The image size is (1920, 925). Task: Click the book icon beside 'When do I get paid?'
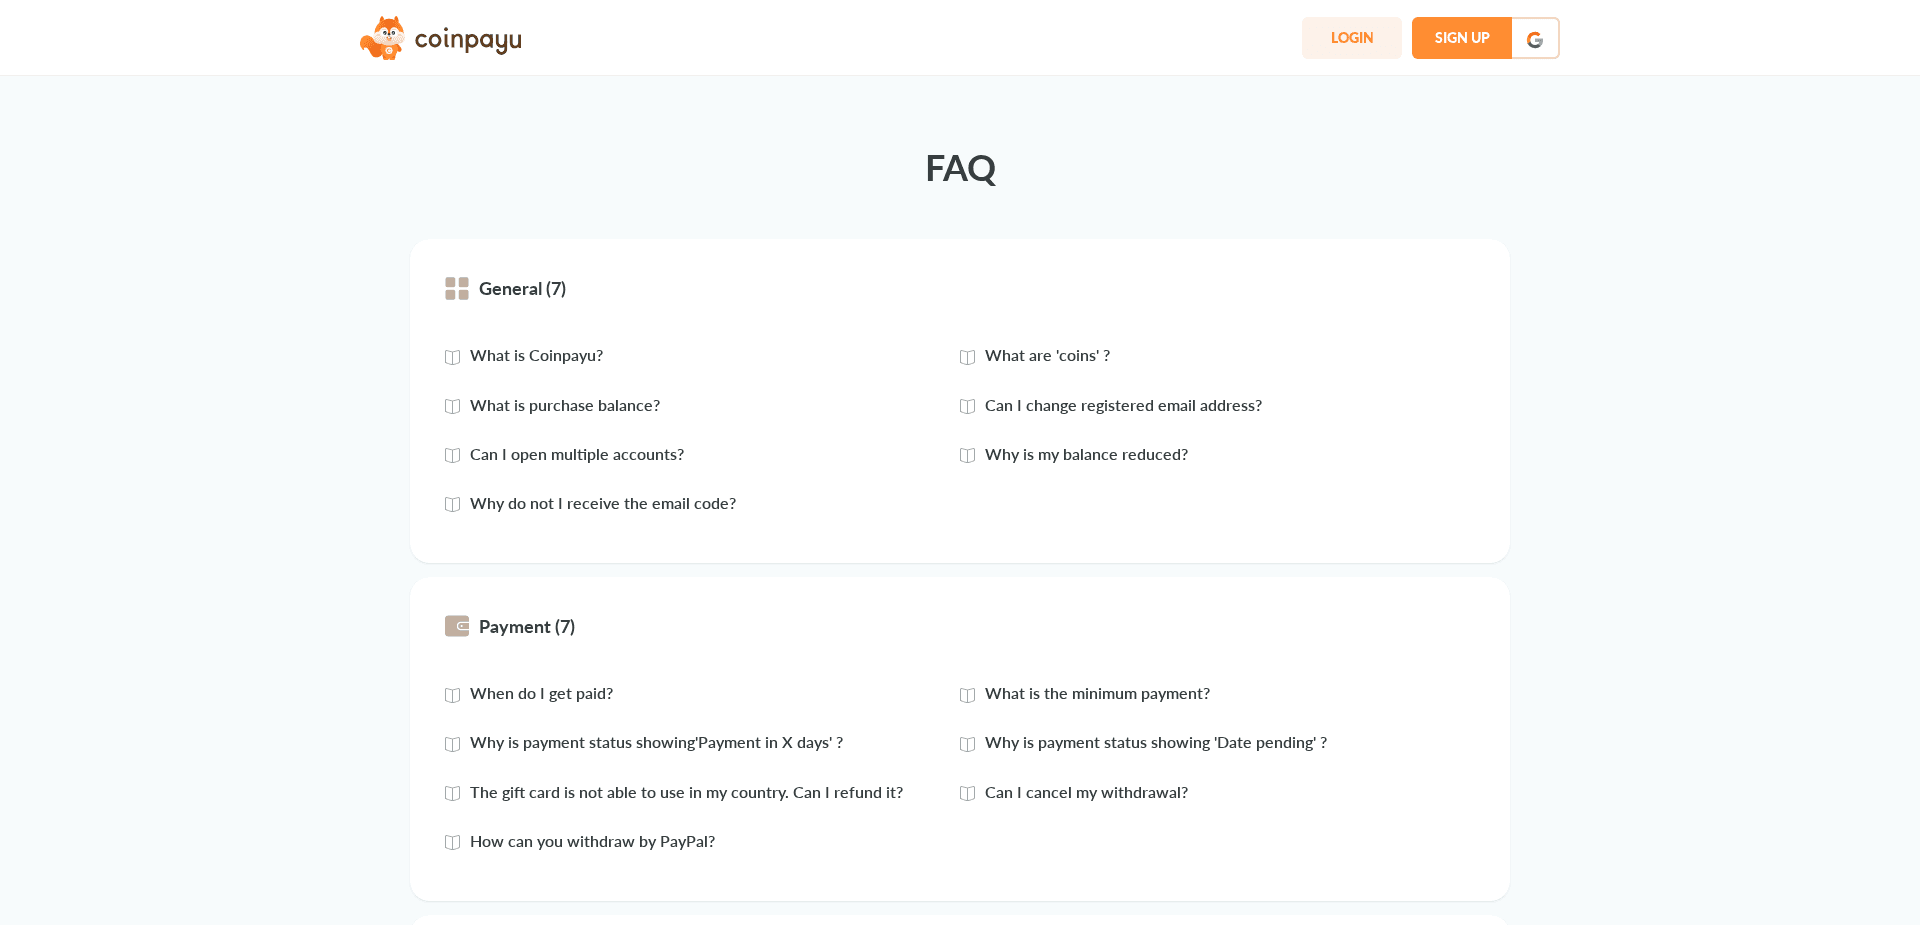pos(452,695)
